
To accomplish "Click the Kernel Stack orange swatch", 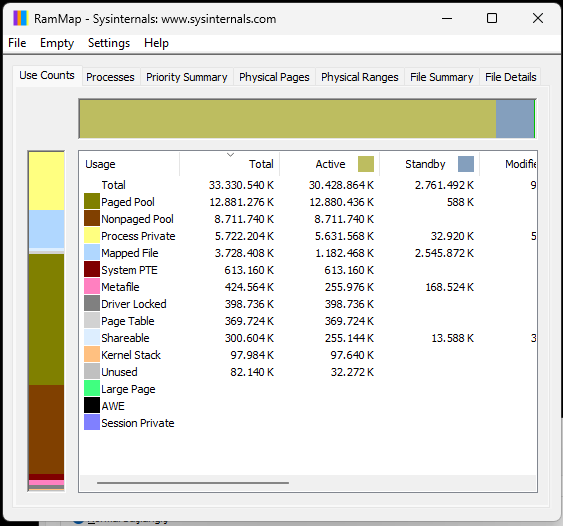I will (92, 354).
